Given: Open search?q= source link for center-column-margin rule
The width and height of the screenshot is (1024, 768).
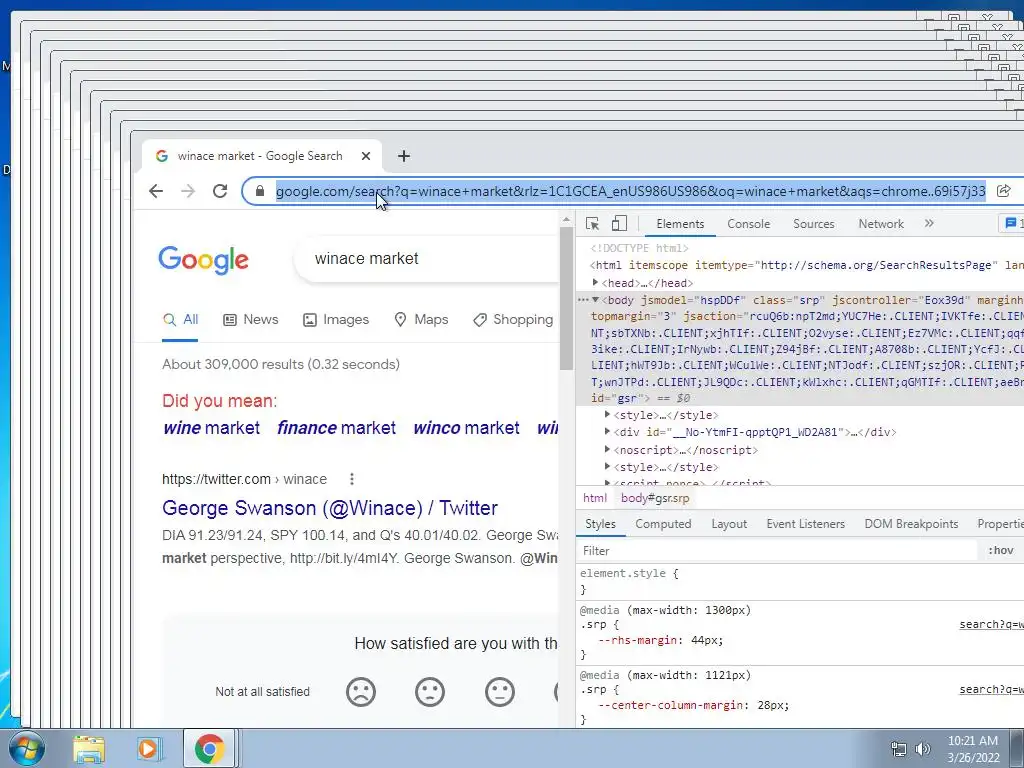Looking at the screenshot, I should coord(991,690).
